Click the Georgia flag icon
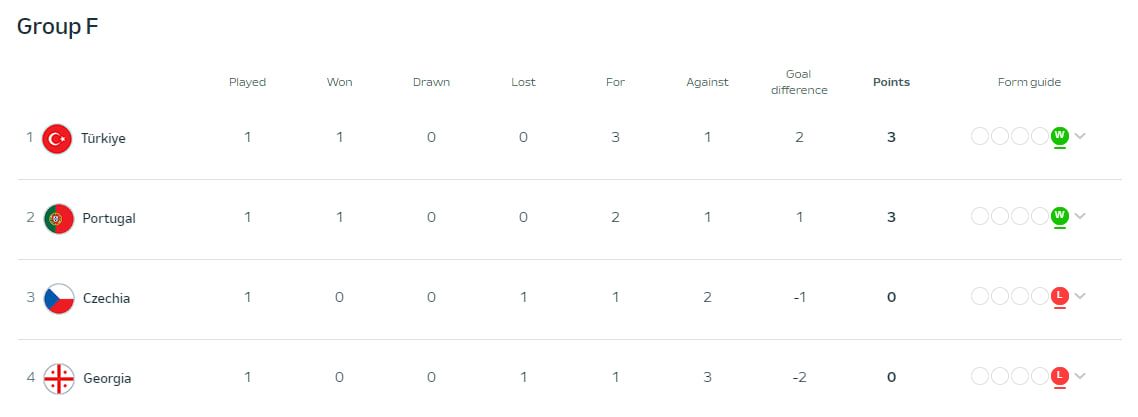The height and width of the screenshot is (417, 1138). 59,378
